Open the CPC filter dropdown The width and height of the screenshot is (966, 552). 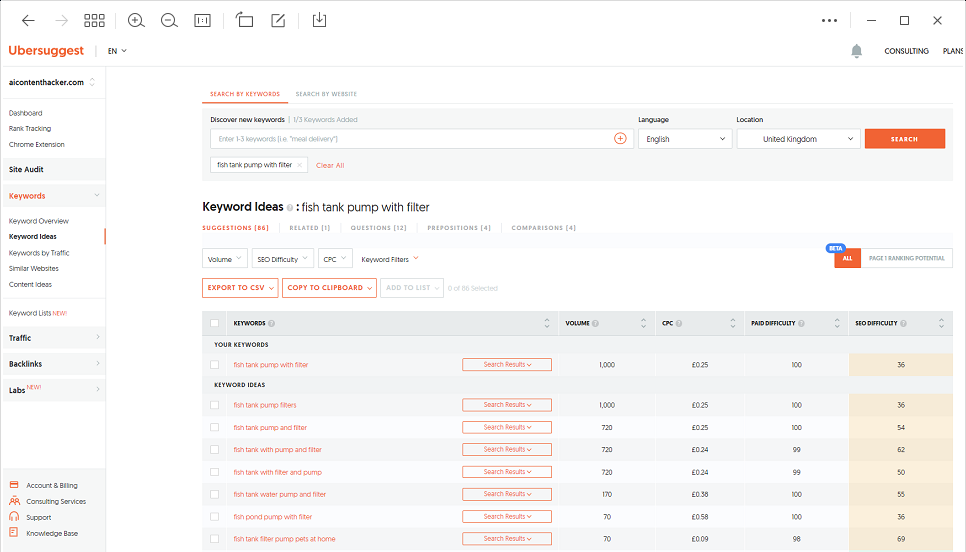tap(335, 259)
